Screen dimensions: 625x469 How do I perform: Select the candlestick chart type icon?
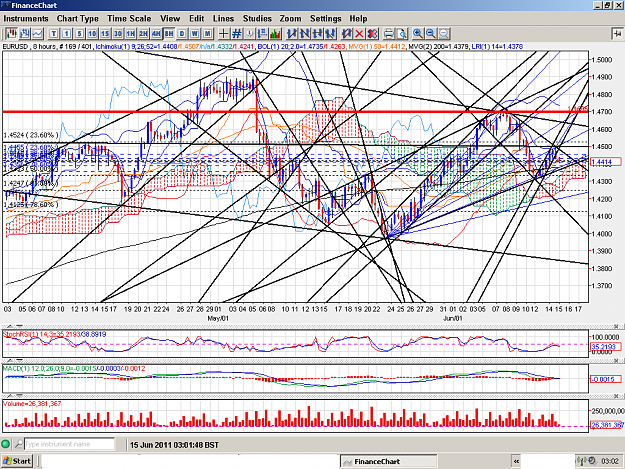[x=11, y=33]
